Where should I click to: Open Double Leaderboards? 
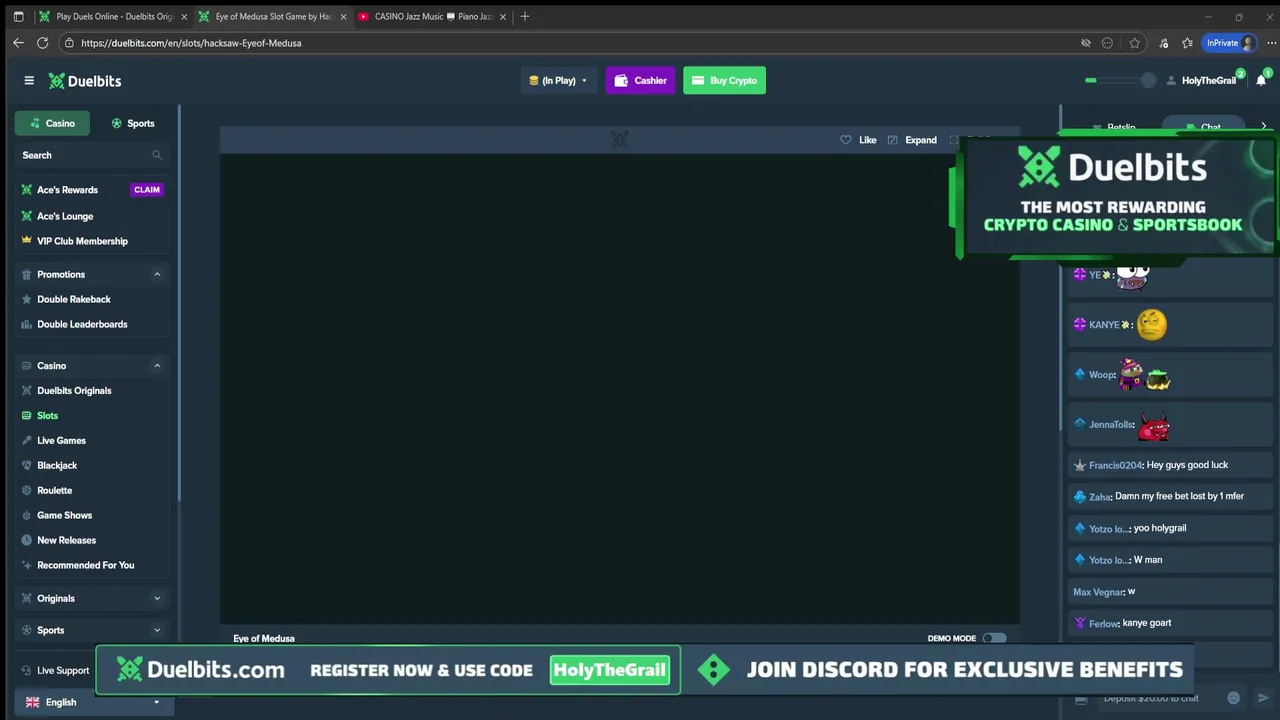82,324
